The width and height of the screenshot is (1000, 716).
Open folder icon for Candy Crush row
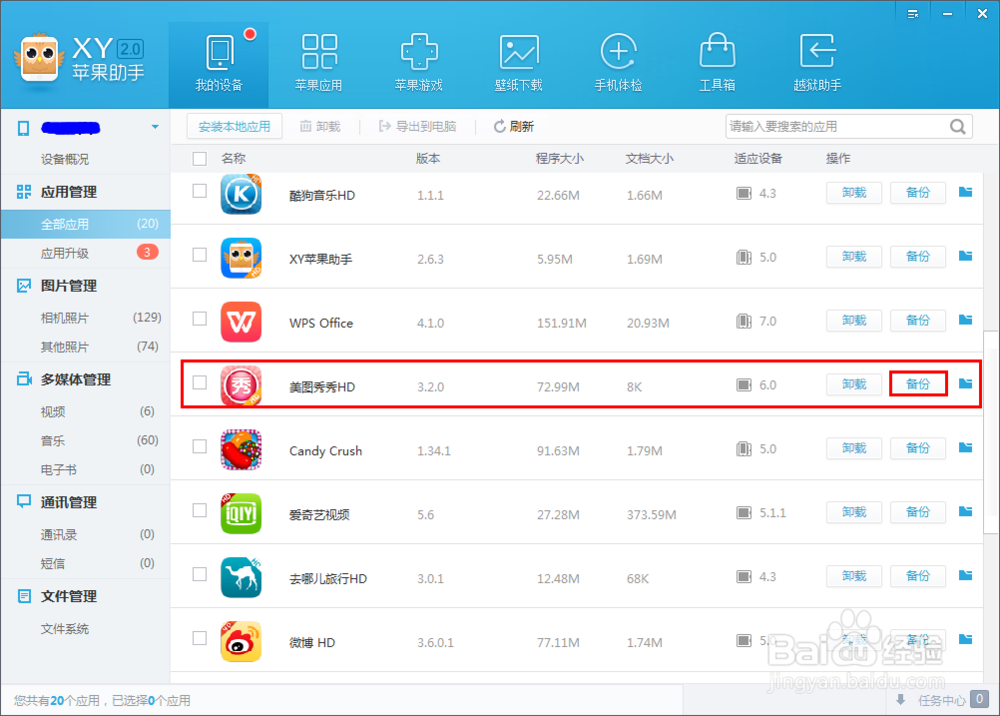(x=966, y=448)
